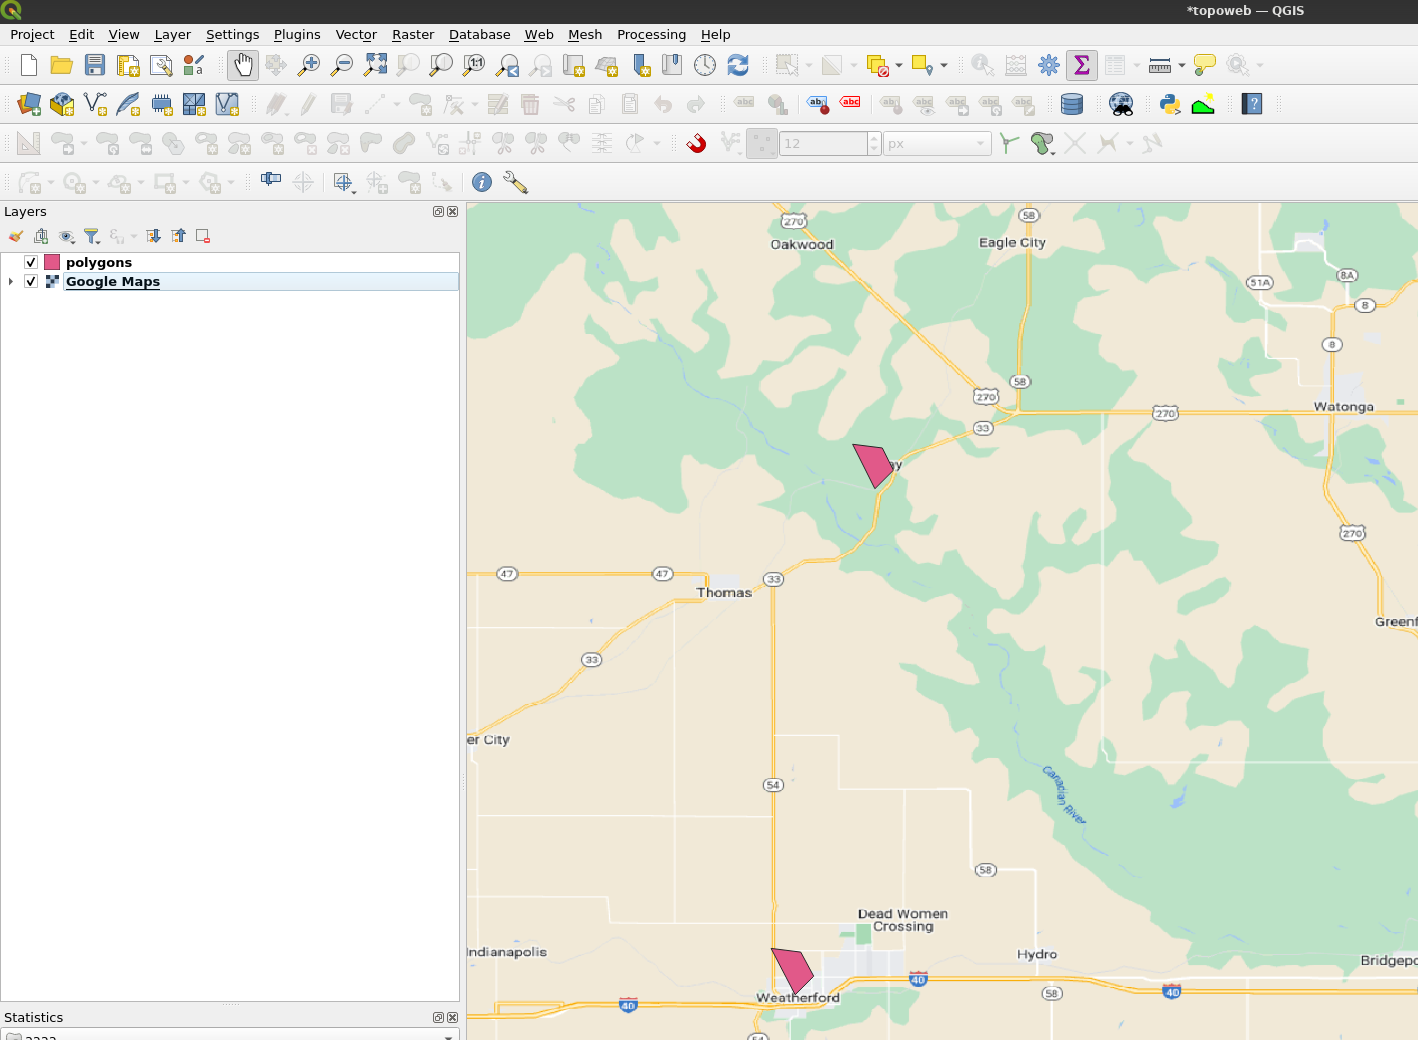Select the Pan Map hand tool

pos(243,65)
